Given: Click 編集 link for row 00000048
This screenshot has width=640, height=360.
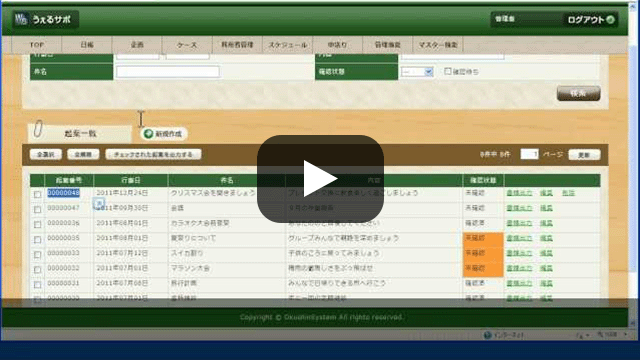Looking at the screenshot, I should click(x=546, y=193).
